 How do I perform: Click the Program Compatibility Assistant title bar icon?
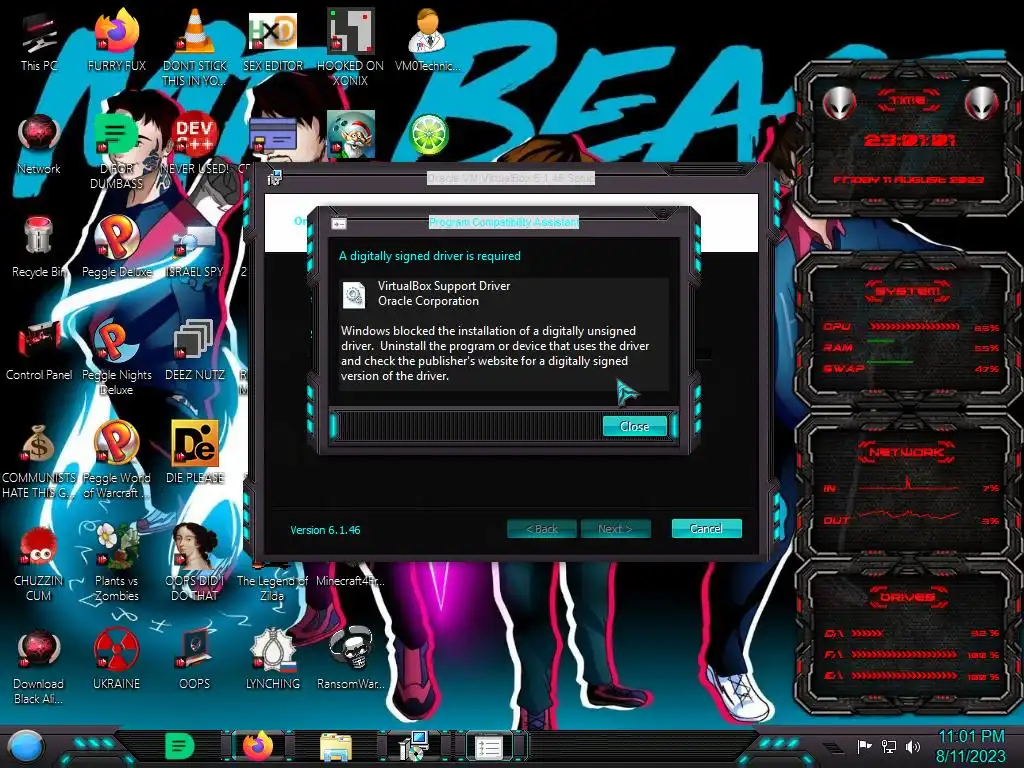click(x=339, y=223)
